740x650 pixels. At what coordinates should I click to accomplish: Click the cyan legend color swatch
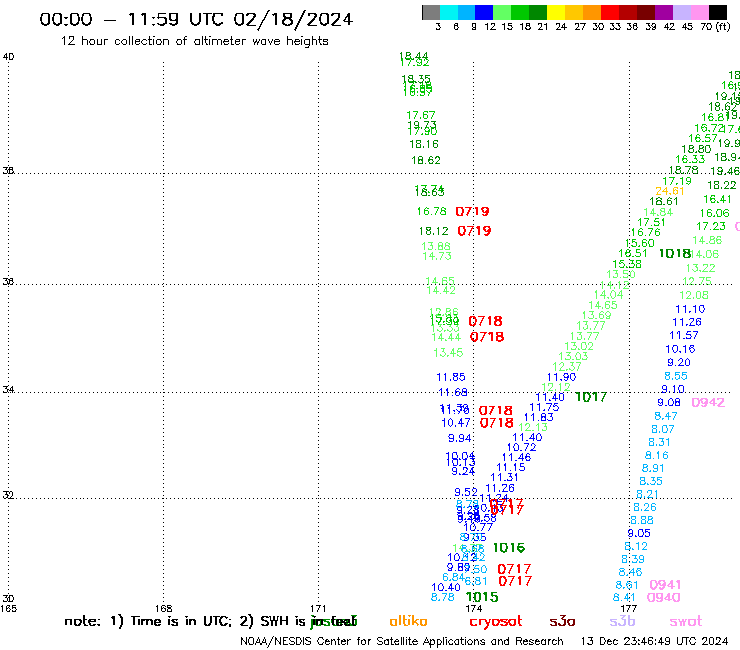448,12
